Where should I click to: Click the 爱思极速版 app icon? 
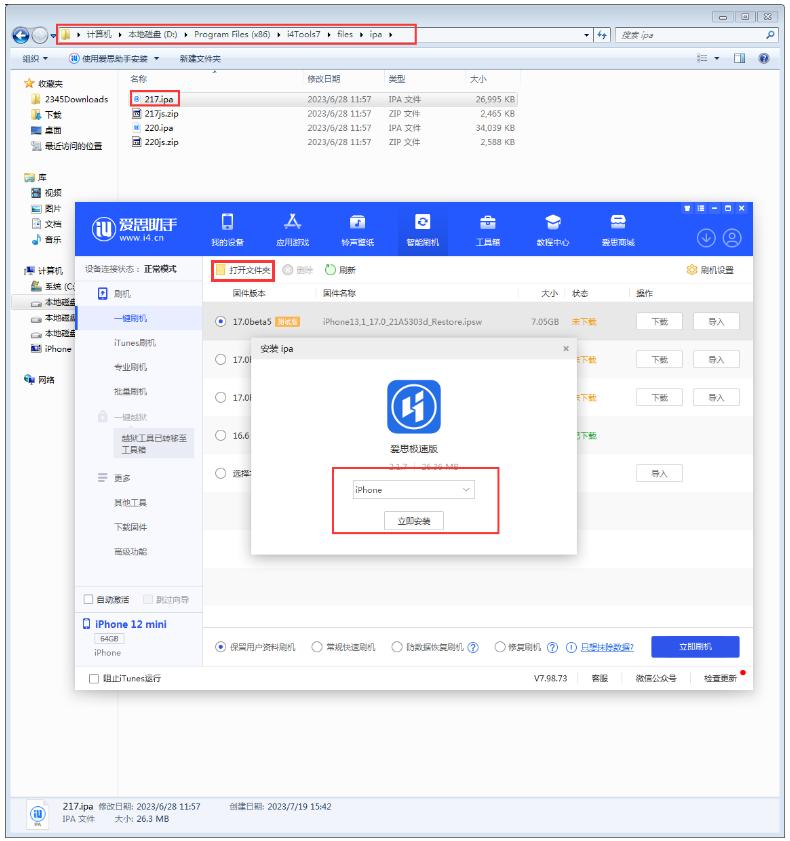click(414, 407)
